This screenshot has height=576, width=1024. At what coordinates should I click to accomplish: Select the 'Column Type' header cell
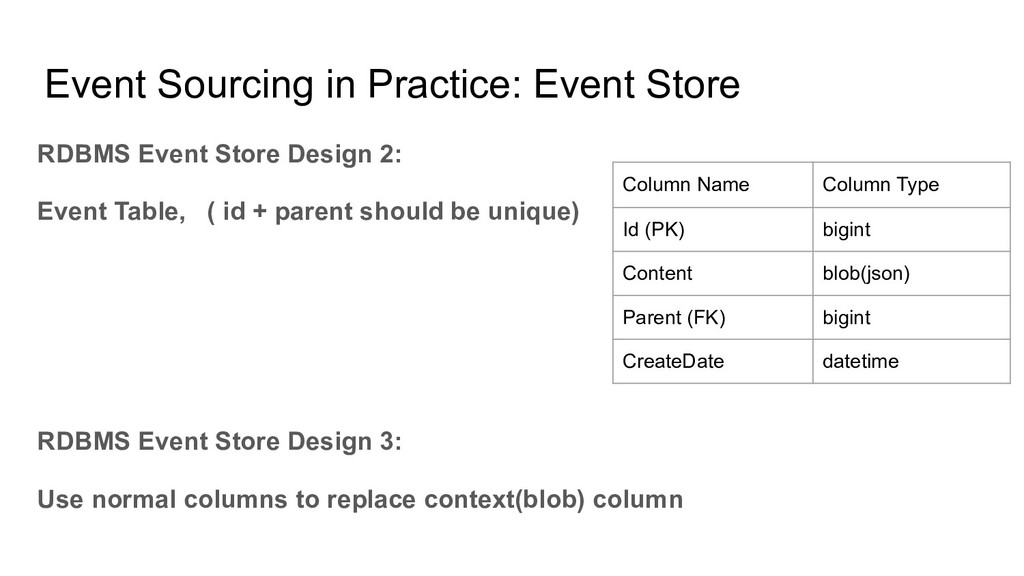tap(912, 185)
